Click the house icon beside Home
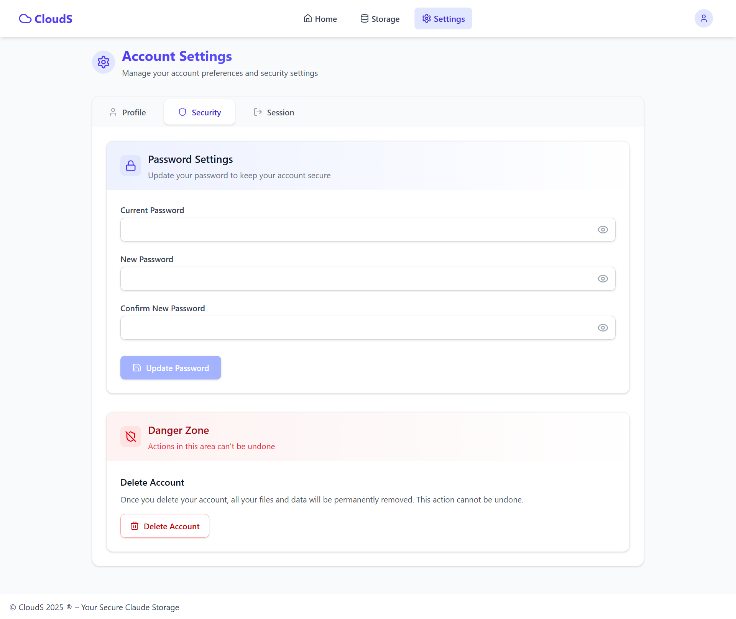The image size is (736, 619). coord(307,18)
